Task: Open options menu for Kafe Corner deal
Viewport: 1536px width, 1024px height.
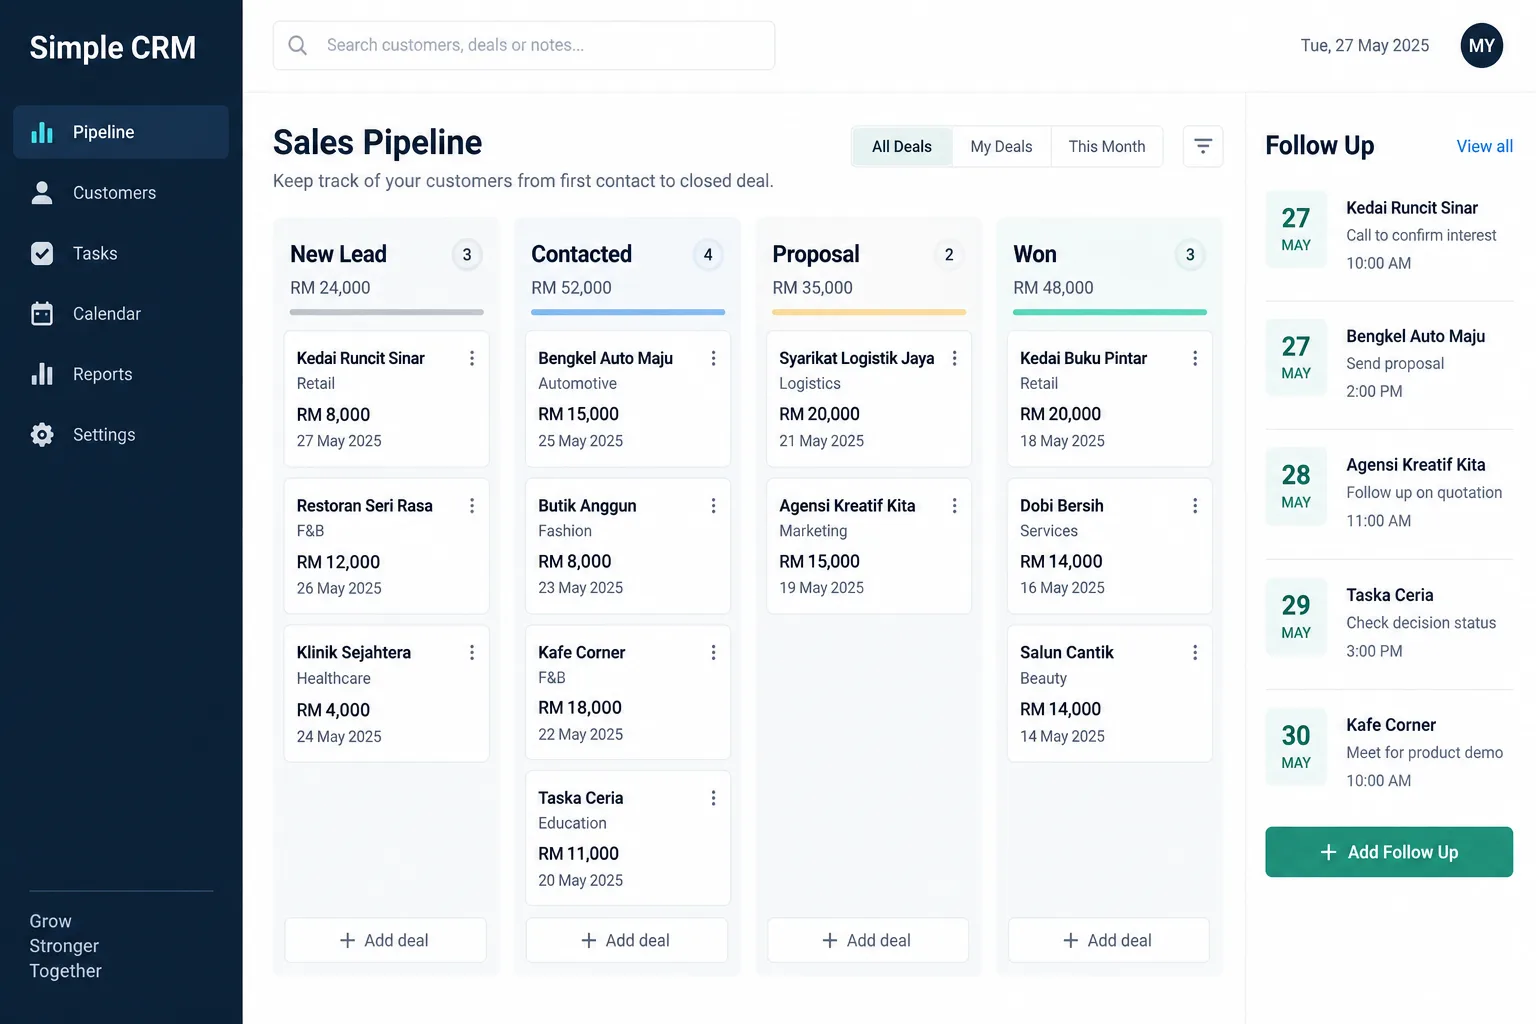Action: 713,653
